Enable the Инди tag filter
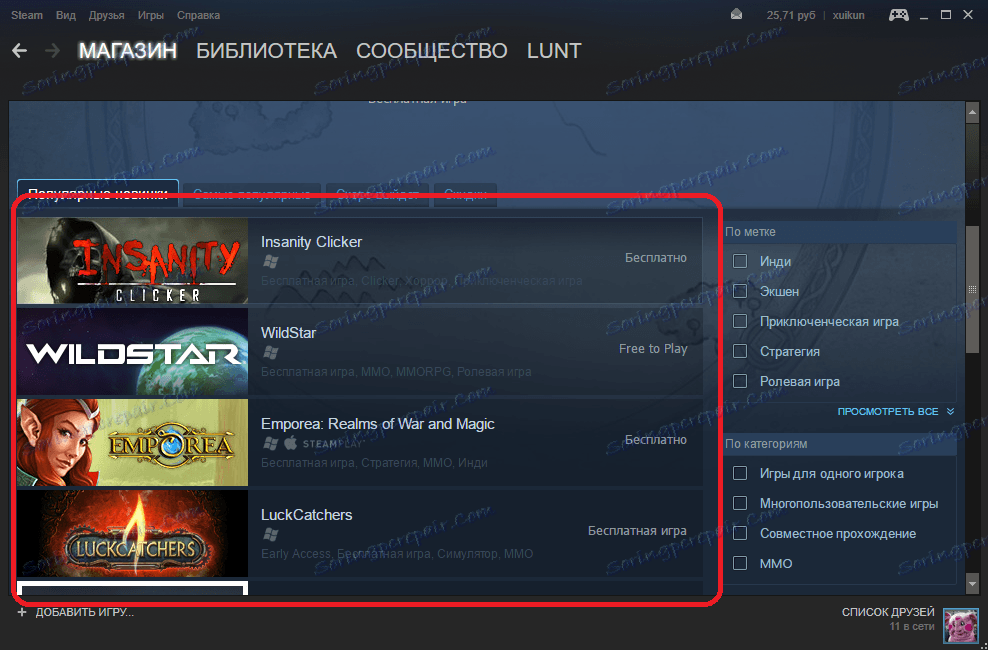The width and height of the screenshot is (988, 650). click(x=740, y=259)
